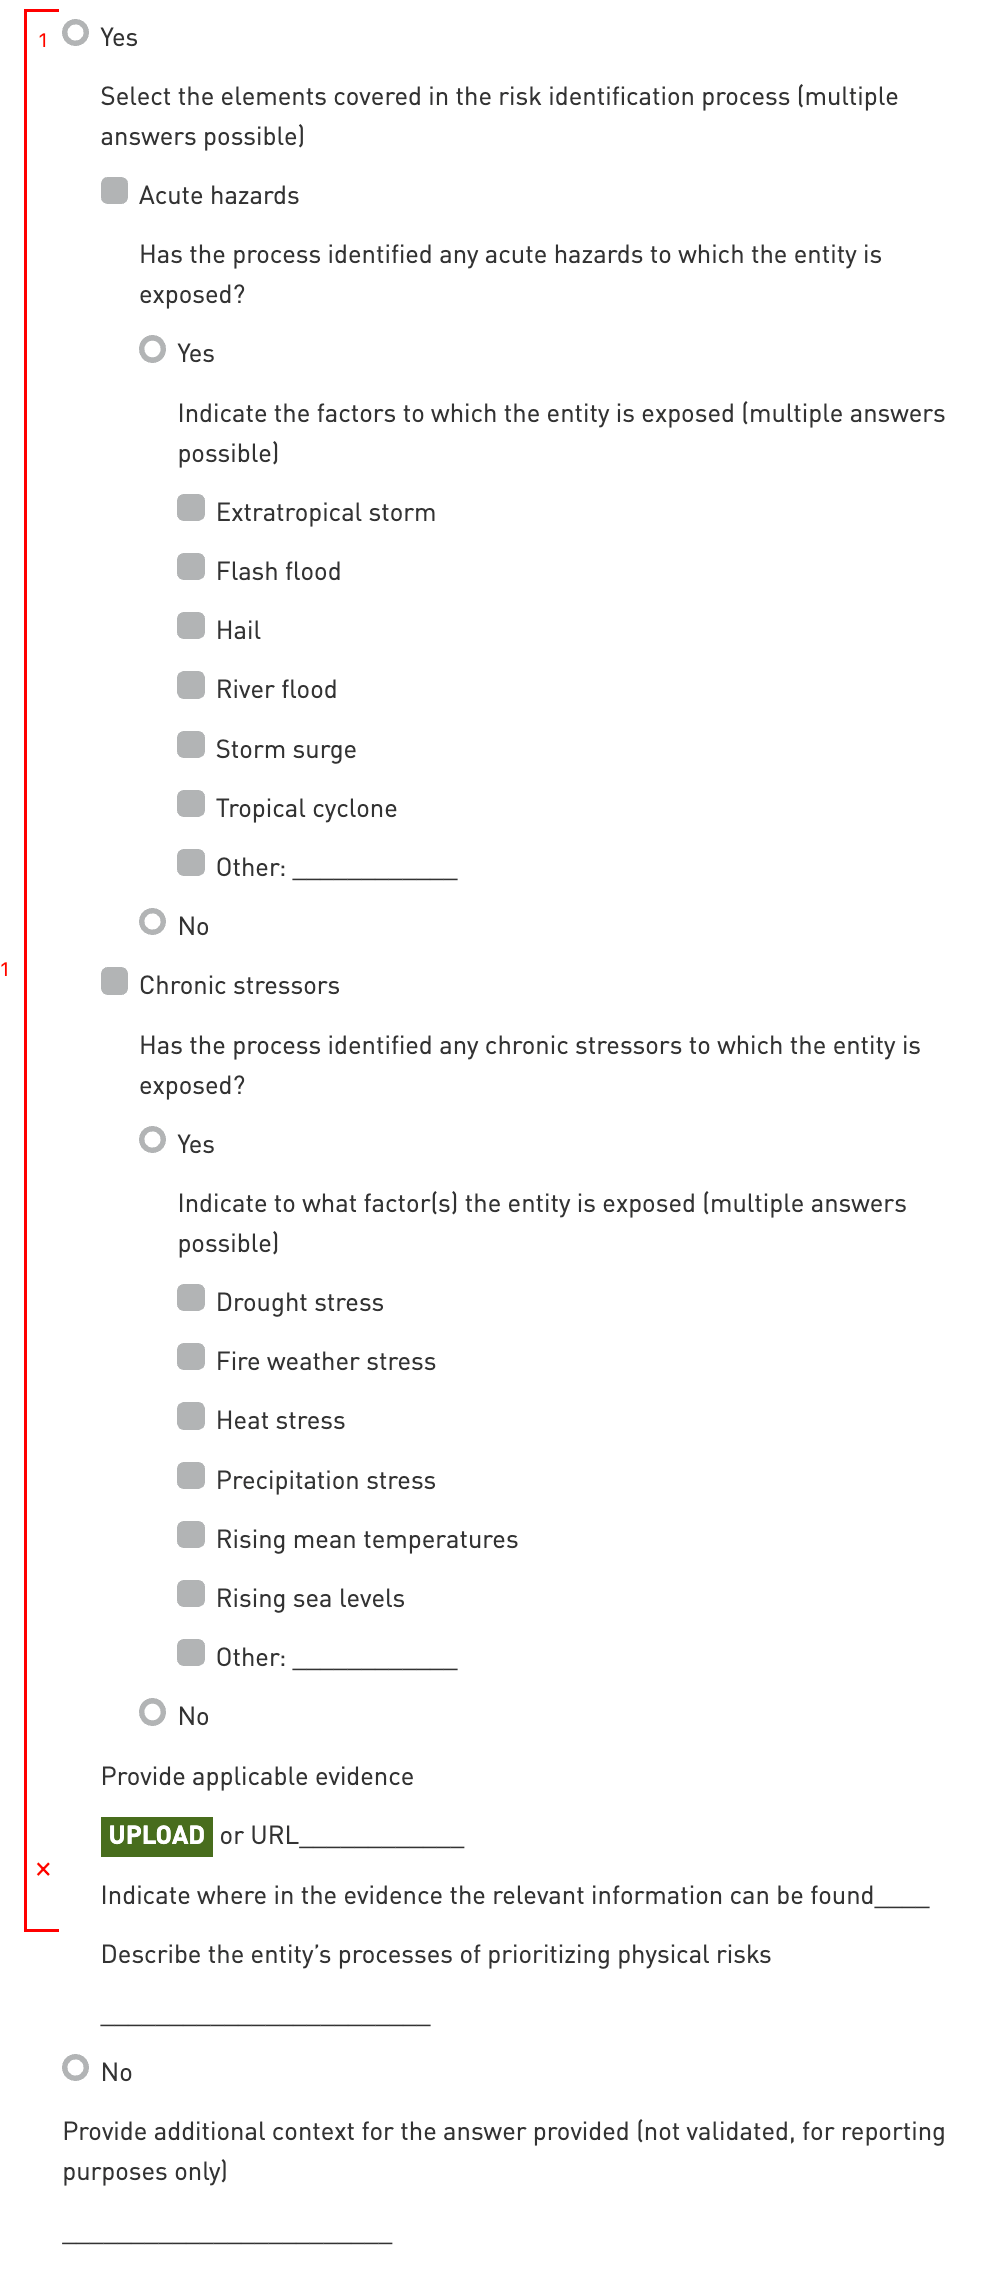
Task: Select the Tropical cyclone checkbox
Action: pyautogui.click(x=191, y=804)
